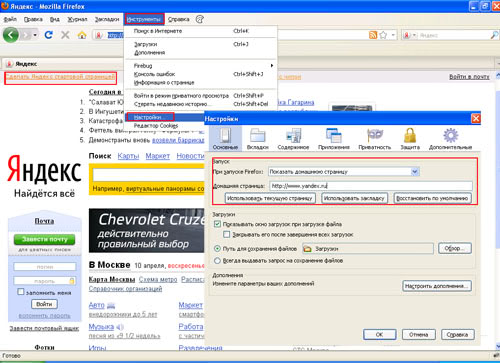Open the Приватность settings panel icon

pos(375,139)
